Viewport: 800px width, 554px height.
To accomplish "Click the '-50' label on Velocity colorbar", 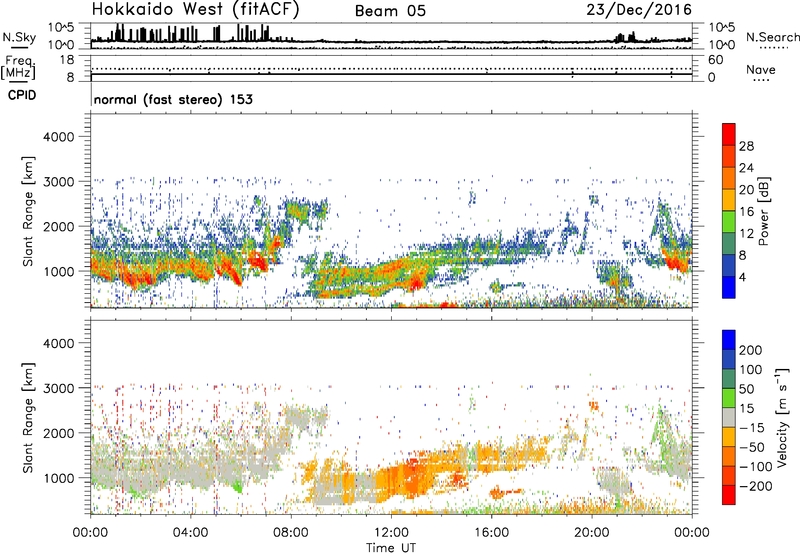I will coord(752,447).
